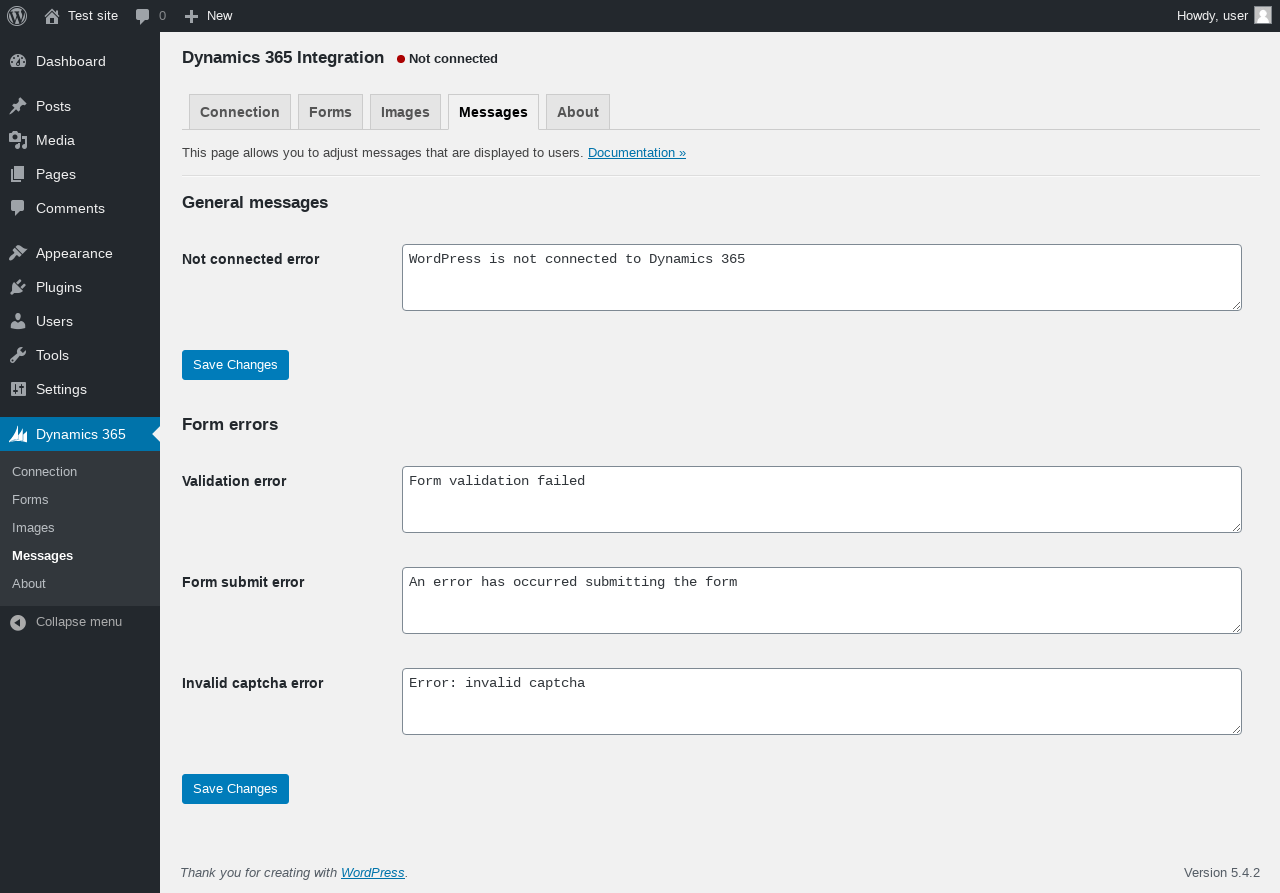Open the About tab
Screen dimensions: 1280x893
pyautogui.click(x=578, y=112)
